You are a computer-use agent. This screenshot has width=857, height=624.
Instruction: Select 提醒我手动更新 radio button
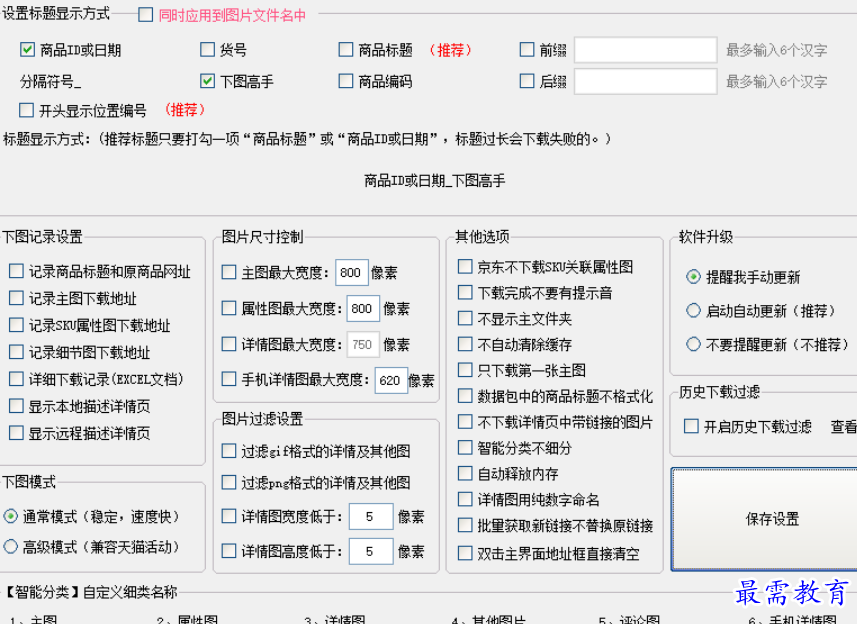click(693, 277)
